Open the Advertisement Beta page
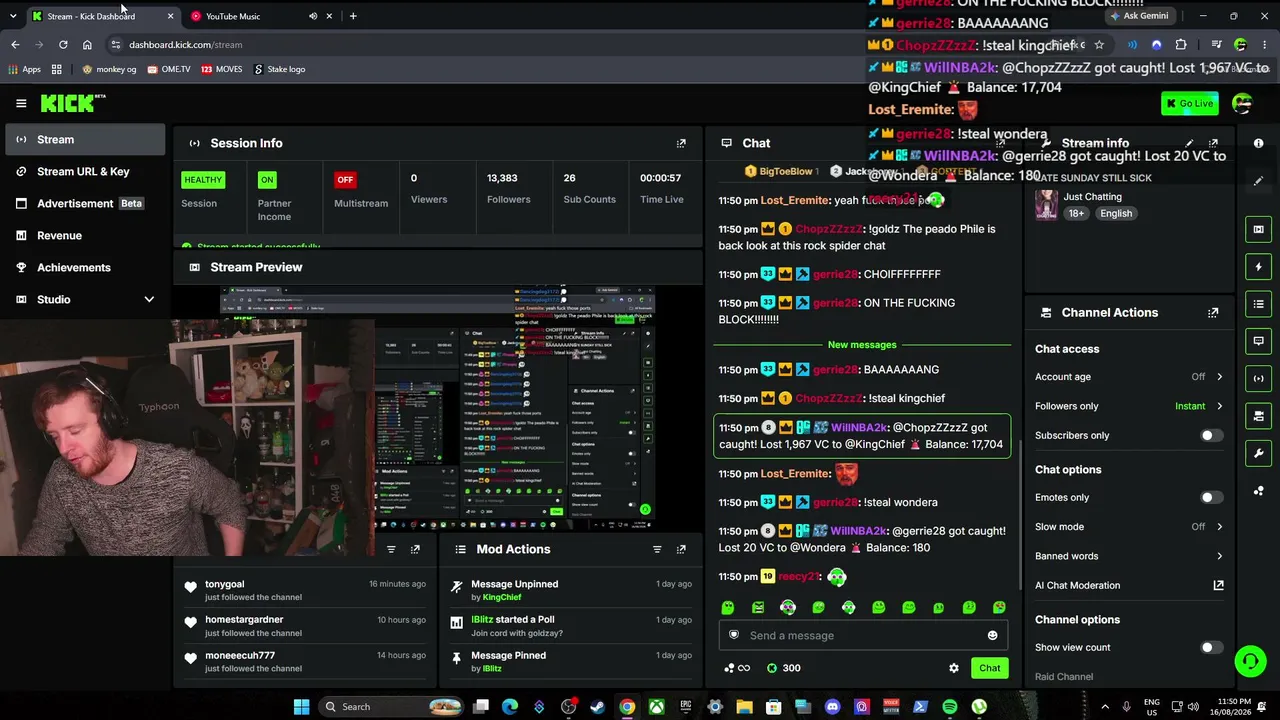Image resolution: width=1280 pixels, height=720 pixels. pos(85,204)
